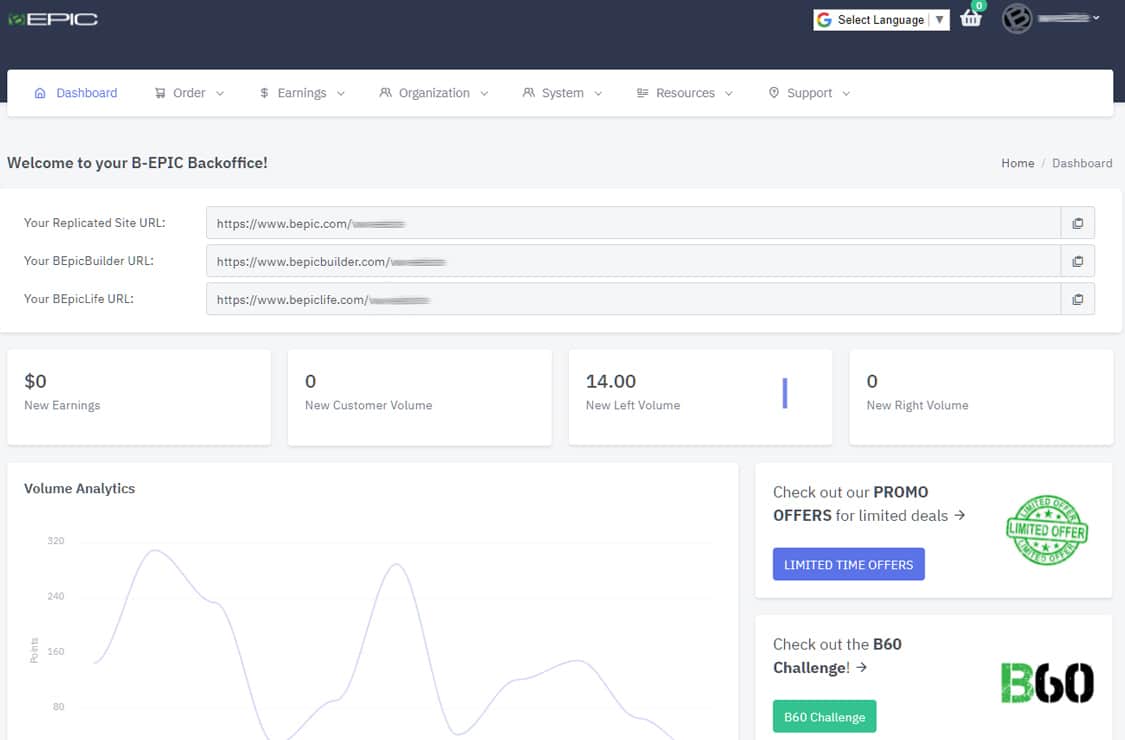Viewport: 1125px width, 740px height.
Task: Click the Support location pin icon
Action: coord(773,93)
